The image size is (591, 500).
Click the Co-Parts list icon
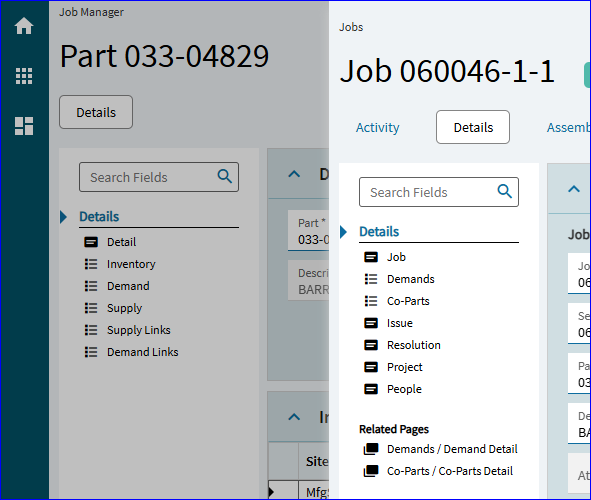click(371, 301)
